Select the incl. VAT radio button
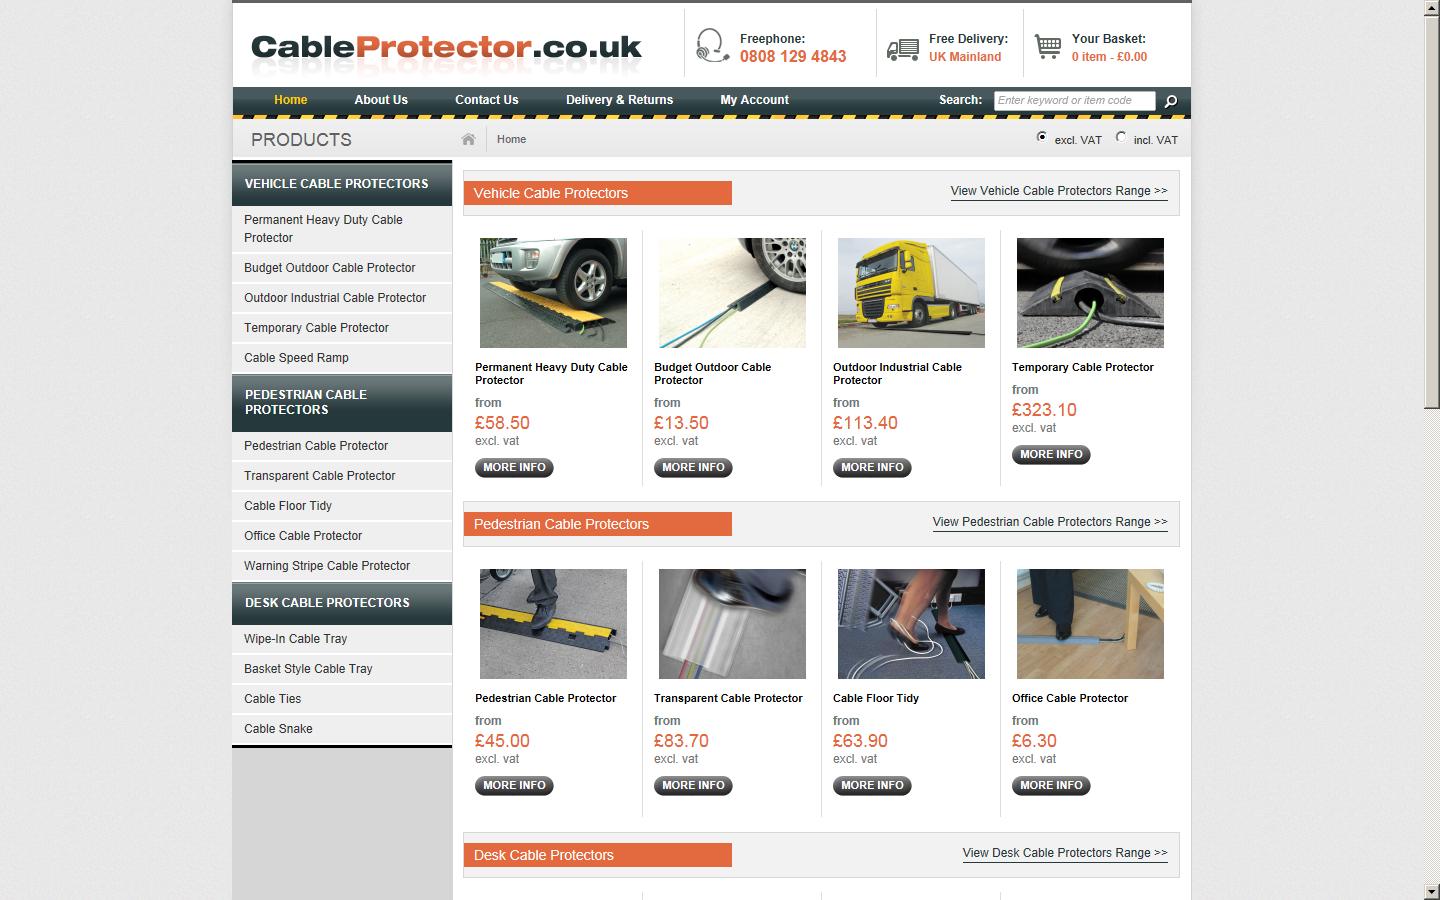The width and height of the screenshot is (1440, 900). click(1121, 137)
